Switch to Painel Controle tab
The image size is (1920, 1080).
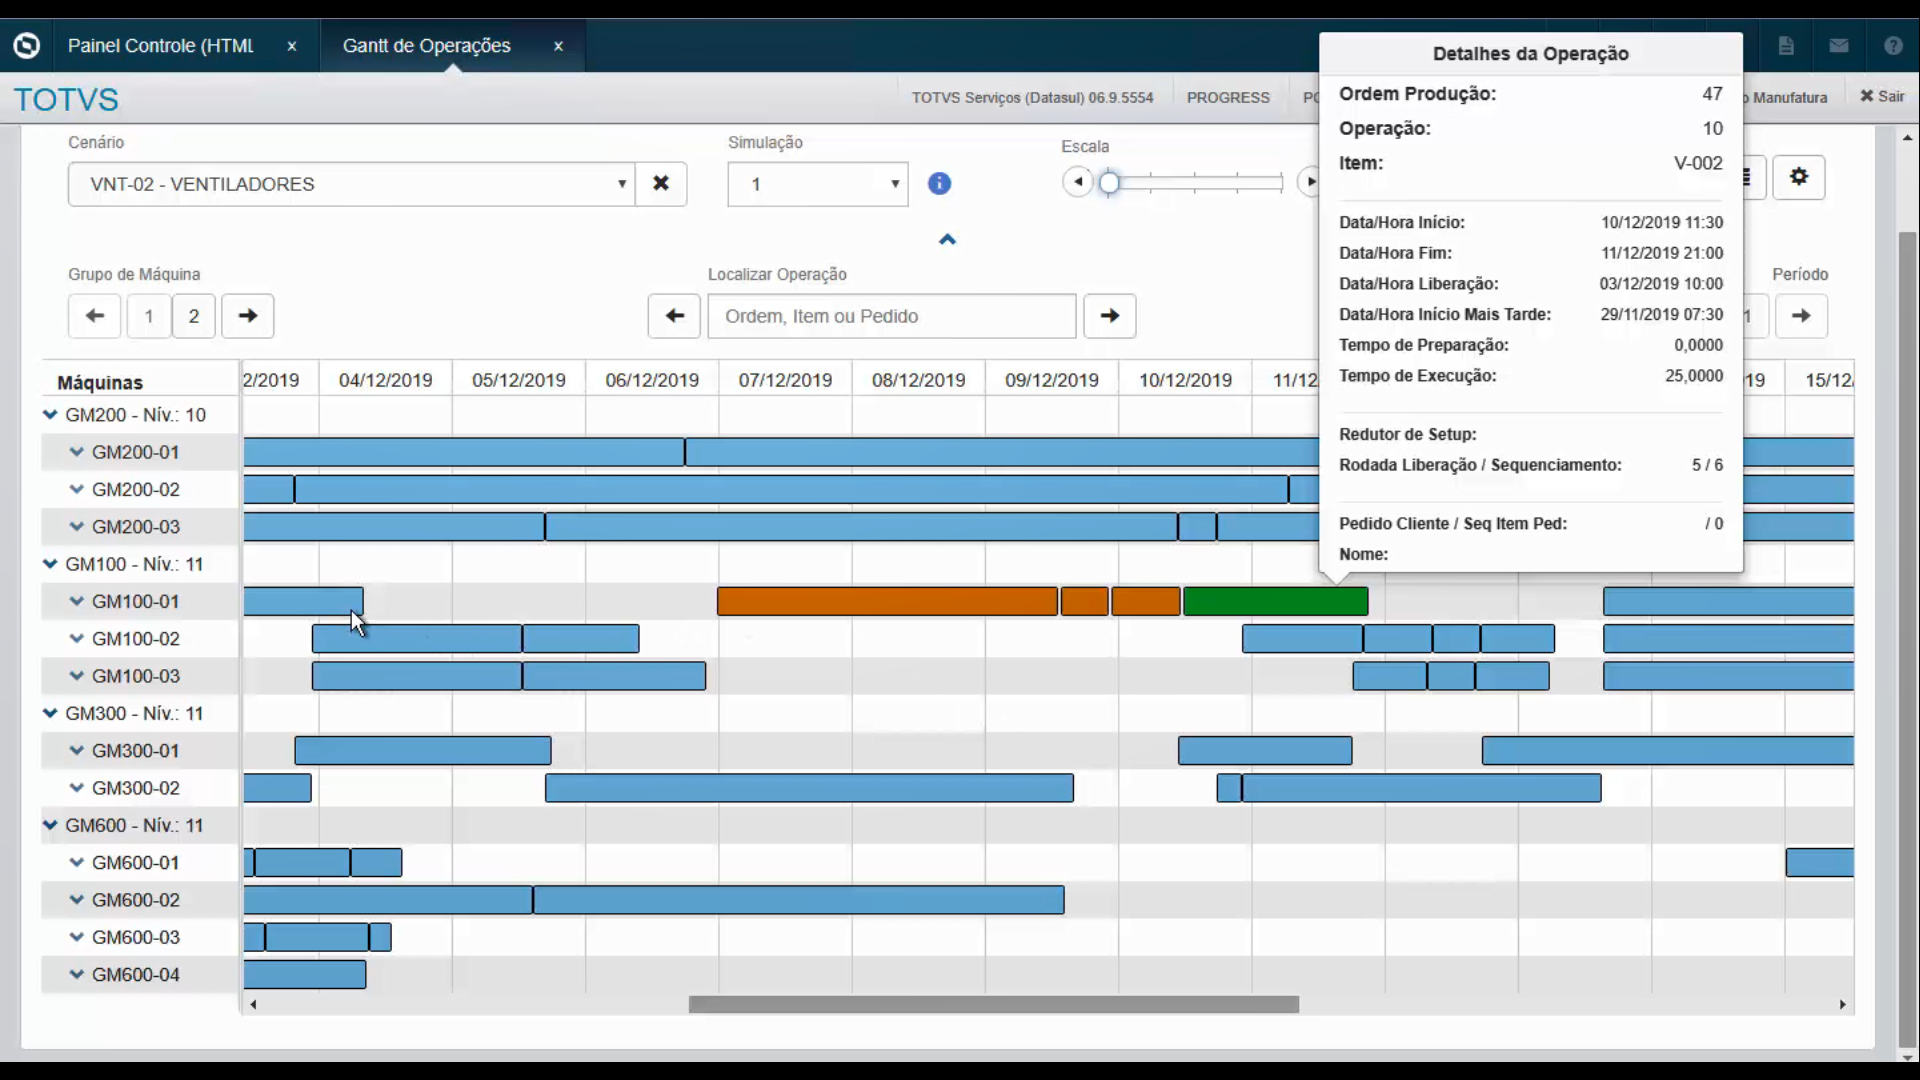160,46
